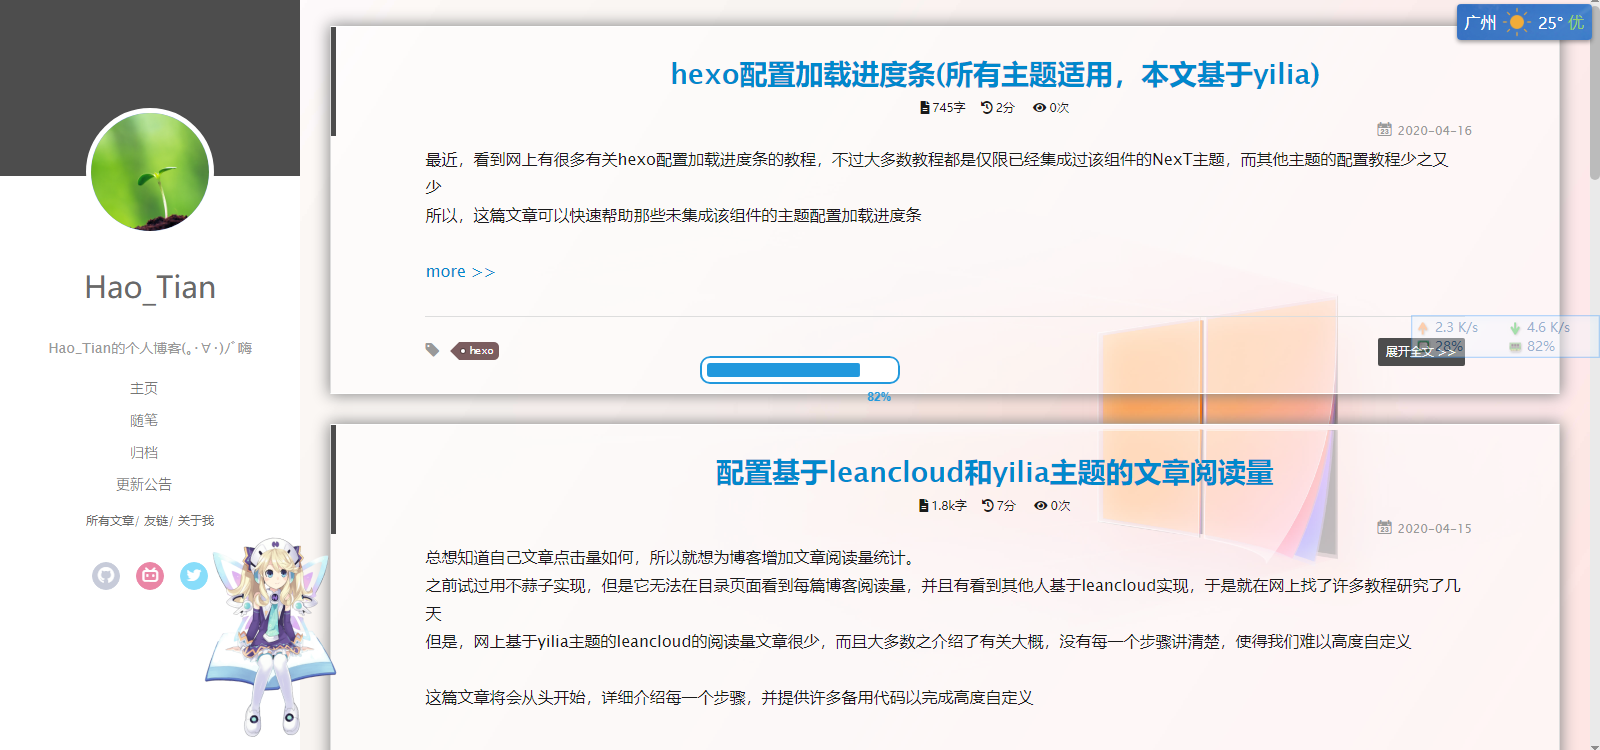
Task: Click the sun icon in the weather widget
Action: tap(1517, 22)
